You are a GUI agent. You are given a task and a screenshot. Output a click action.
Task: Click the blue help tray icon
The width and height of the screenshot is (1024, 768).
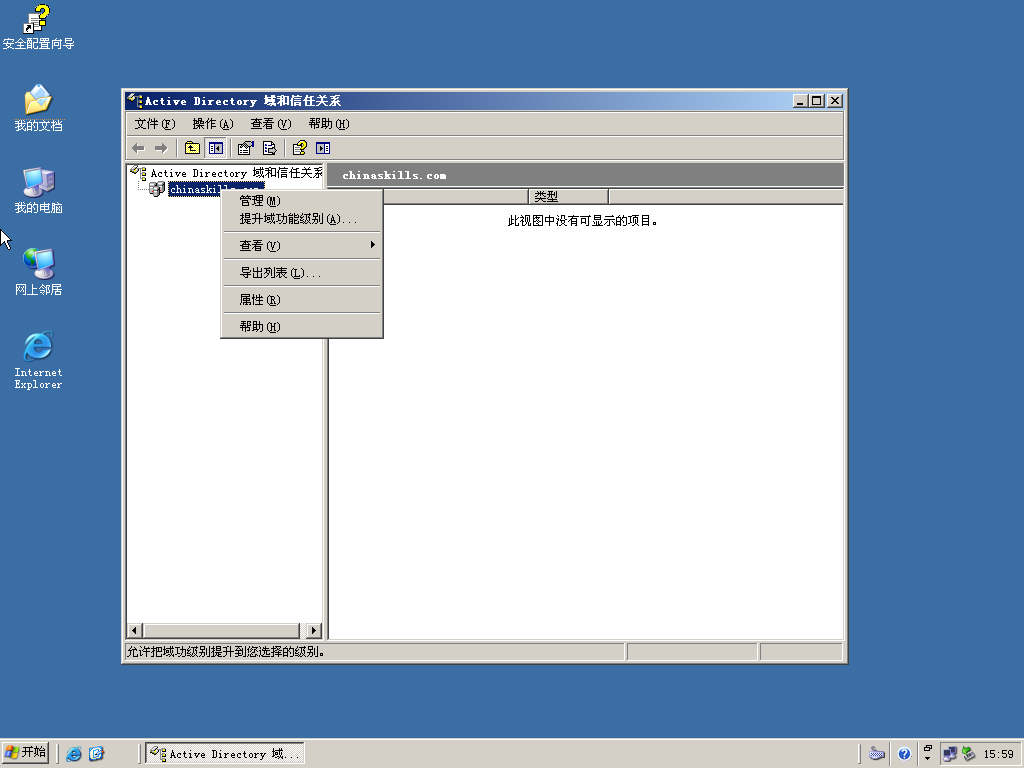tap(904, 754)
